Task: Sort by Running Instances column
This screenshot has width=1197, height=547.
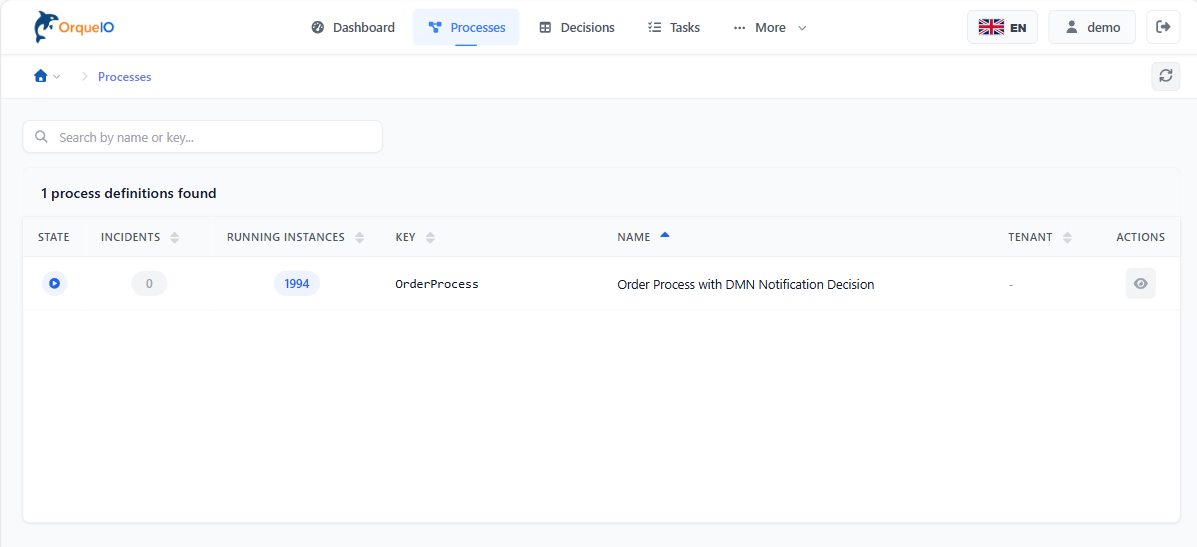Action: 359,237
